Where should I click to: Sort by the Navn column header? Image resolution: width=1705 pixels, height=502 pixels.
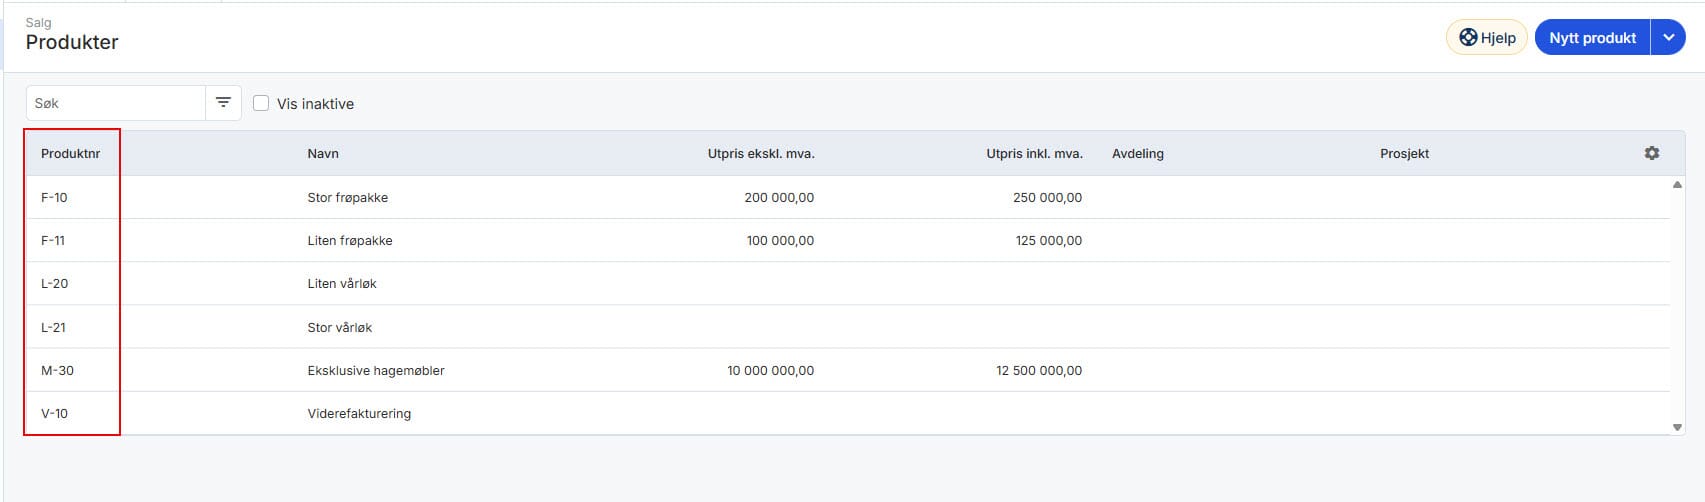(x=323, y=154)
